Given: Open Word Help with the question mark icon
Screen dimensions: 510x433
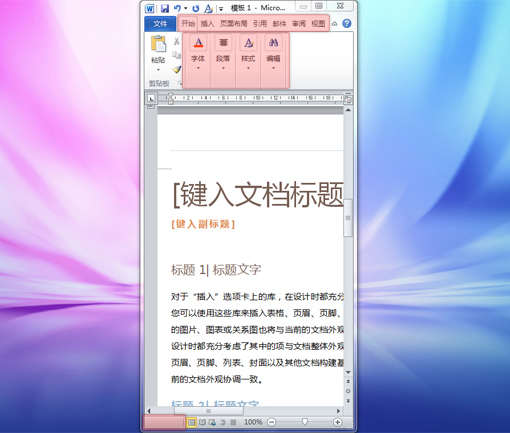Looking at the screenshot, I should tap(347, 23).
